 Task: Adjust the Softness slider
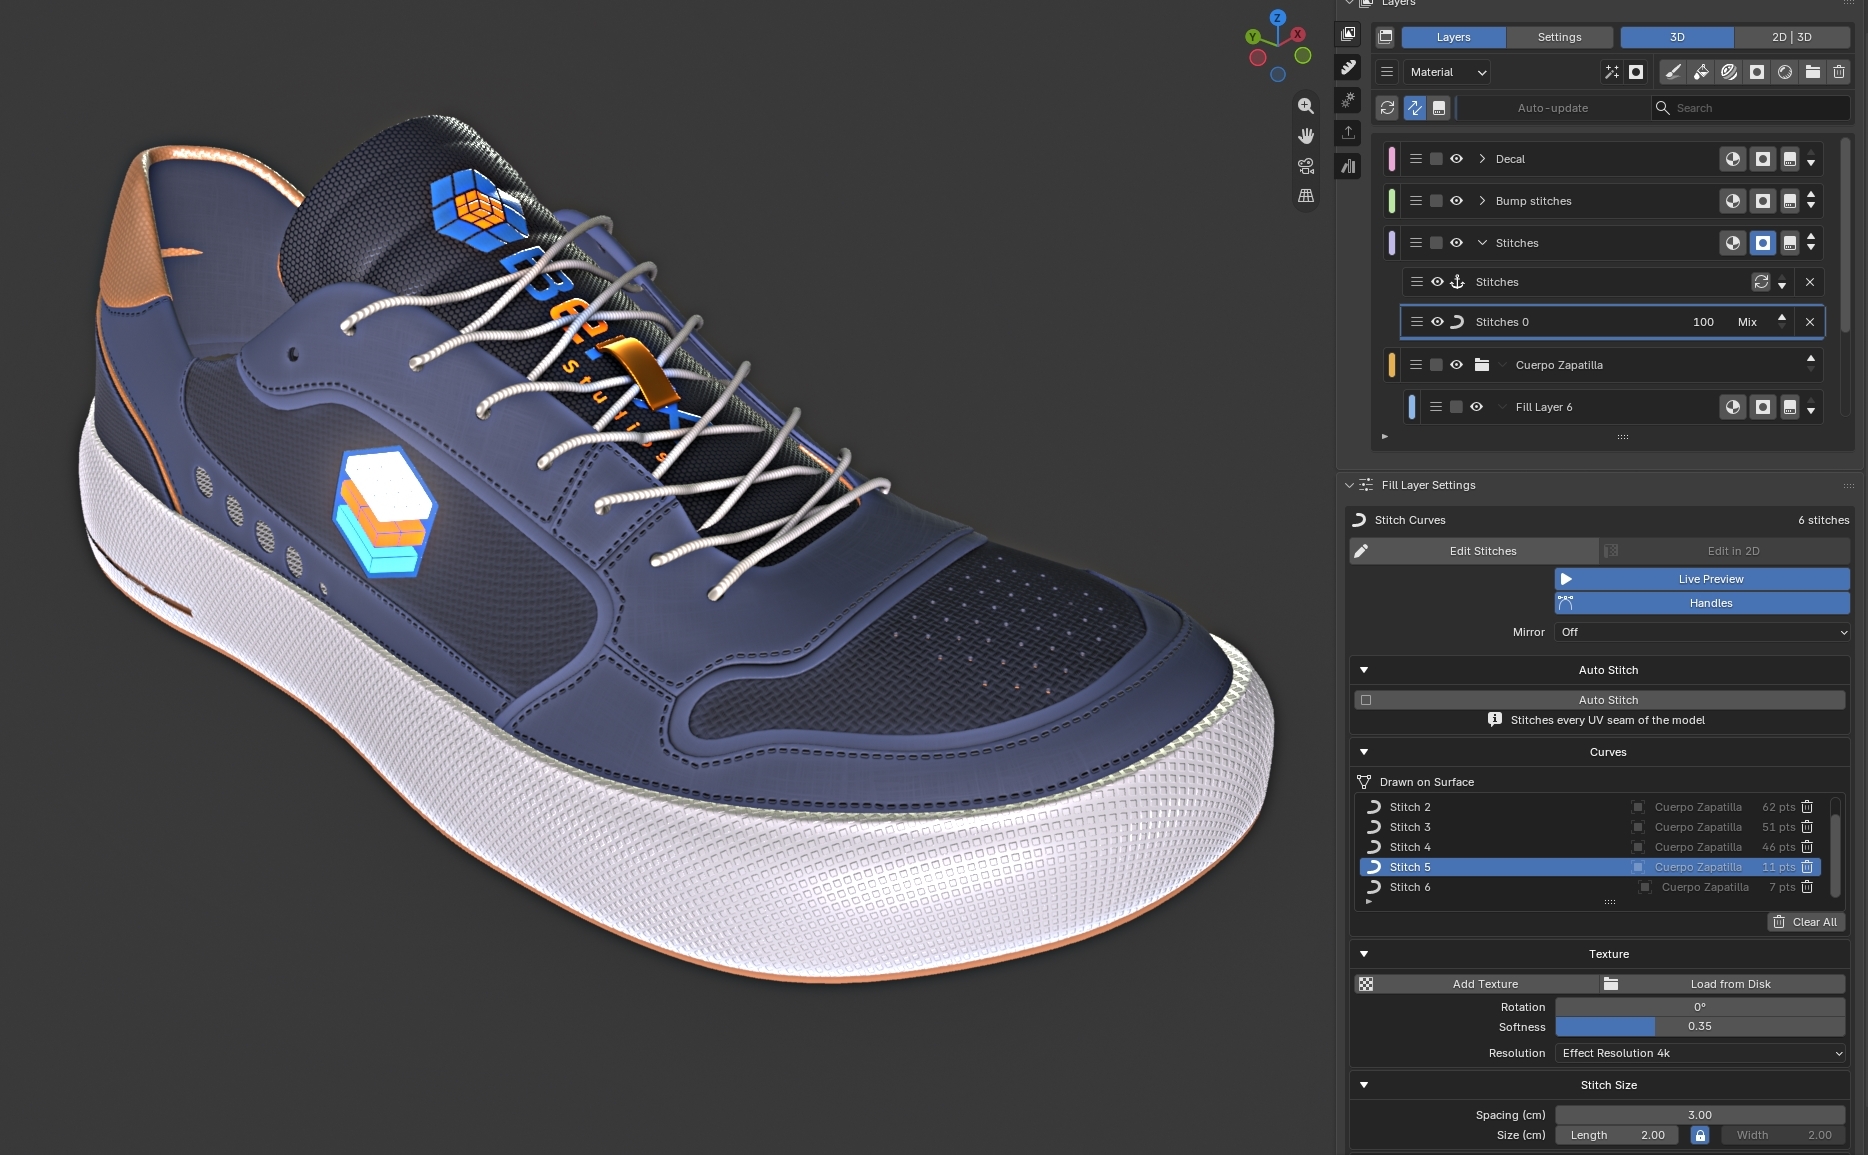[1700, 1027]
